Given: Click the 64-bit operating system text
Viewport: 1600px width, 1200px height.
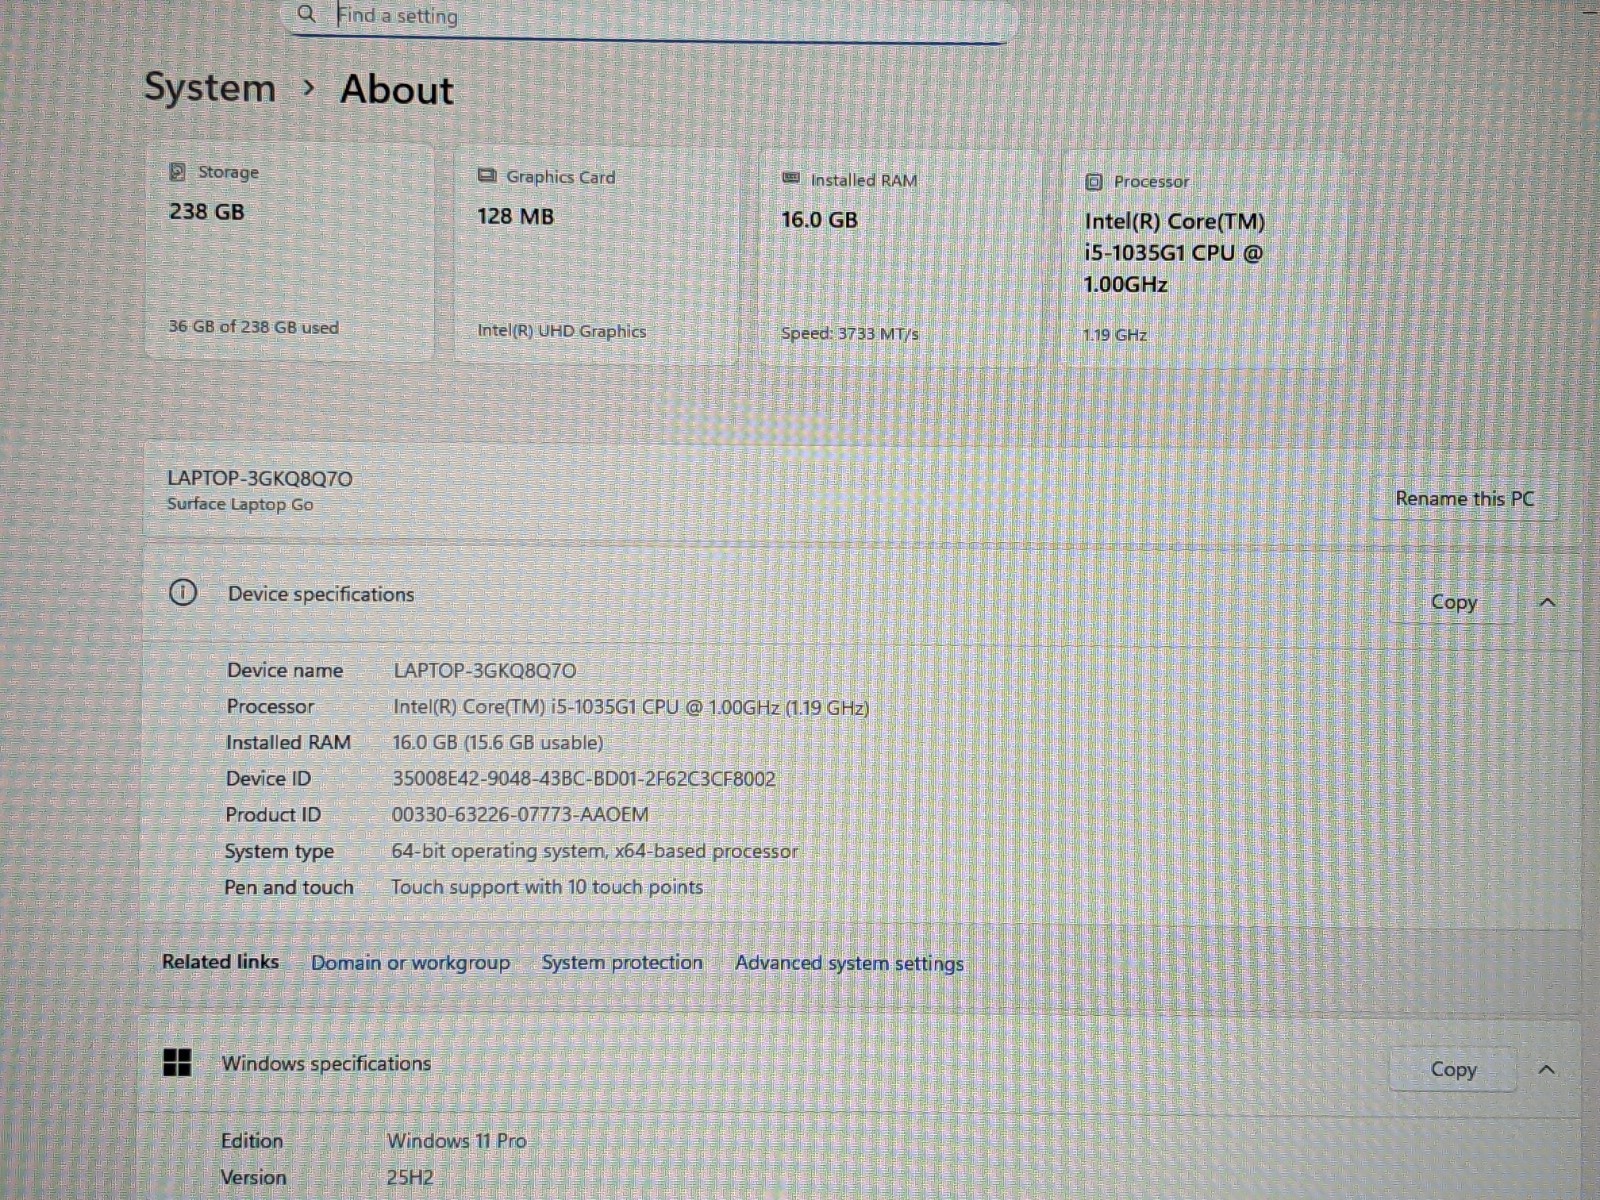Looking at the screenshot, I should click(x=595, y=851).
